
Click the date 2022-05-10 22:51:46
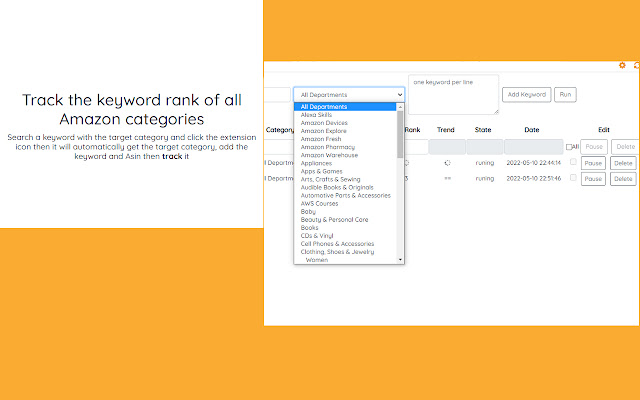pos(533,178)
